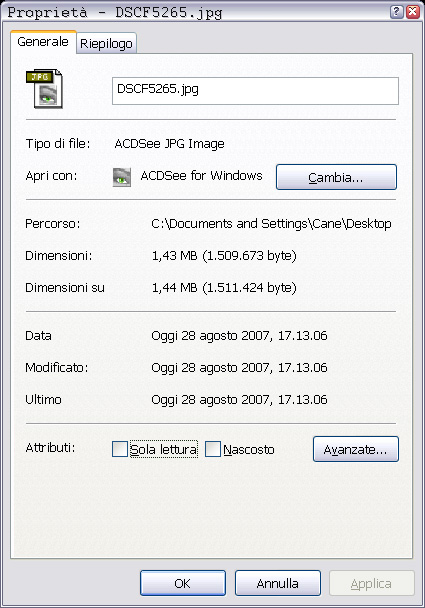Click the Modificato date value
The width and height of the screenshot is (425, 608).
(239, 367)
